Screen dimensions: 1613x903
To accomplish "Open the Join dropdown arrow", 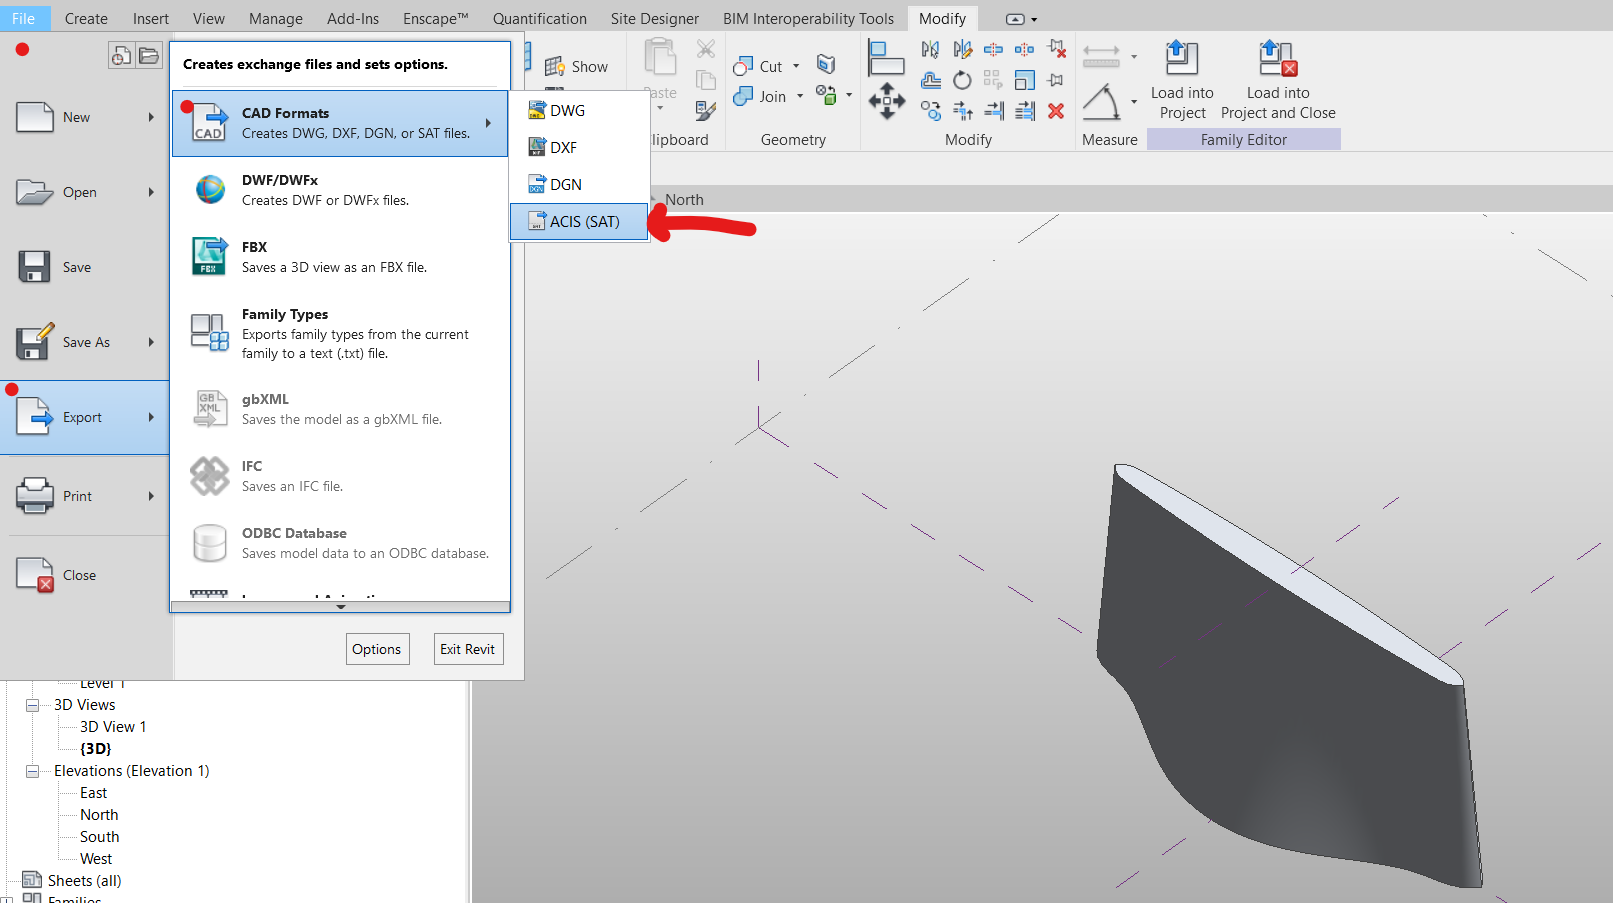I will click(x=800, y=96).
